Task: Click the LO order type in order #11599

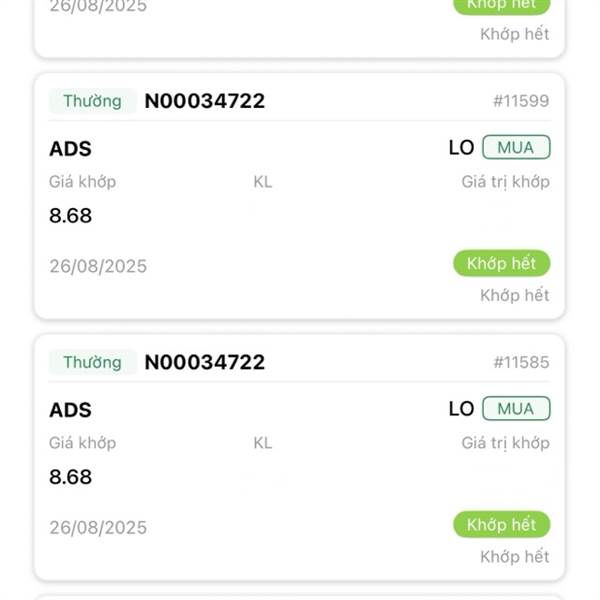Action: pos(461,148)
